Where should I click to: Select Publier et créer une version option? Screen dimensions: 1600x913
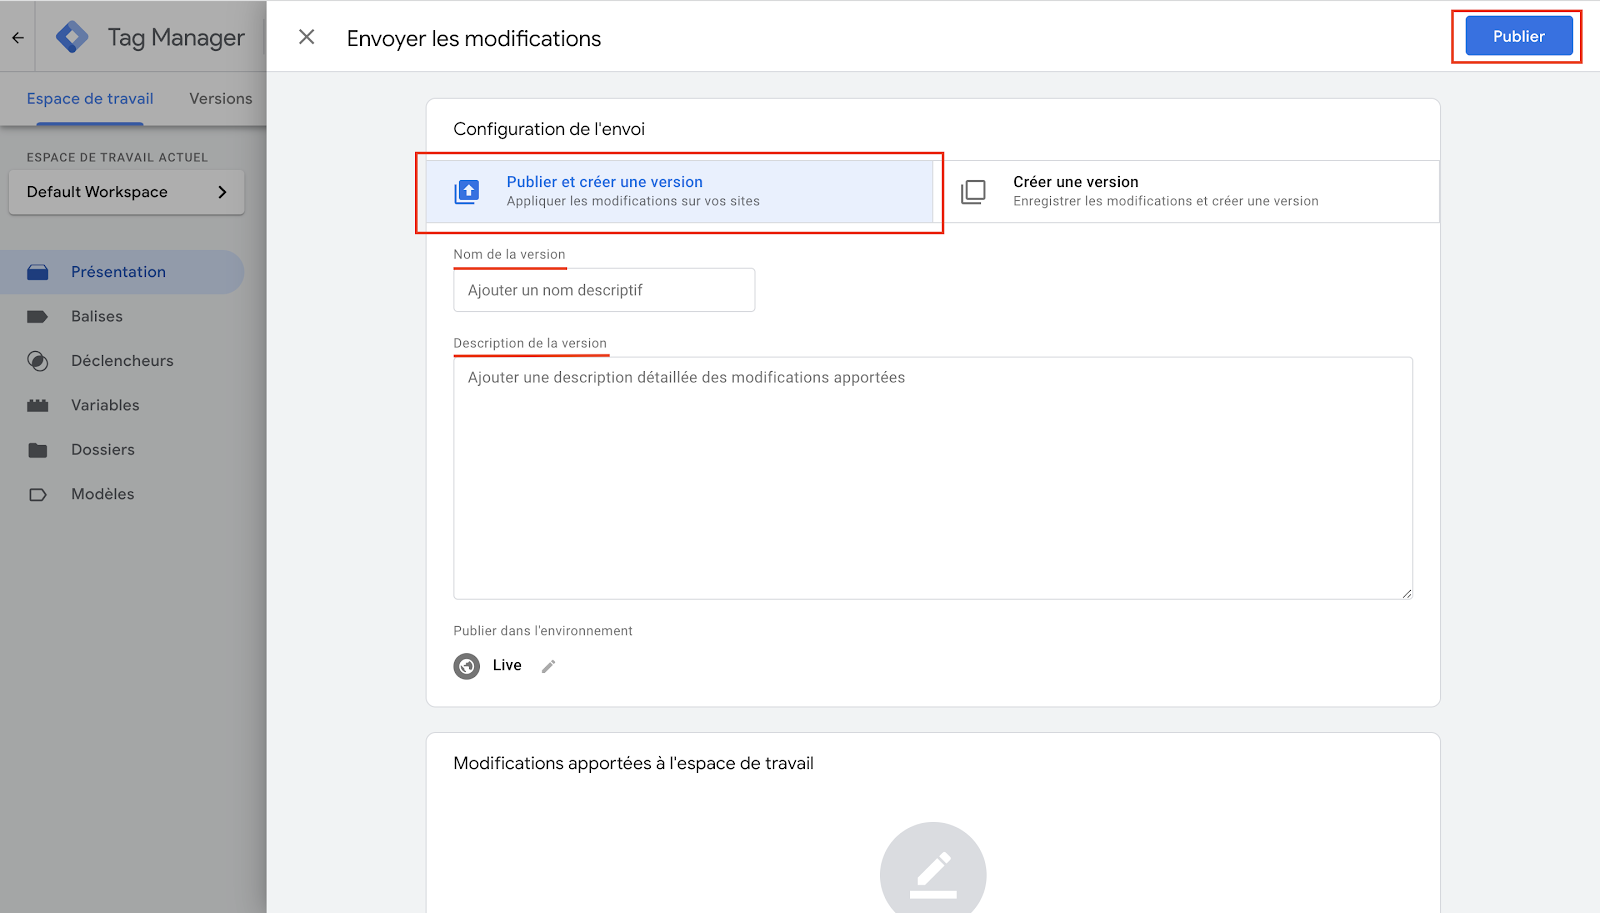[680, 191]
